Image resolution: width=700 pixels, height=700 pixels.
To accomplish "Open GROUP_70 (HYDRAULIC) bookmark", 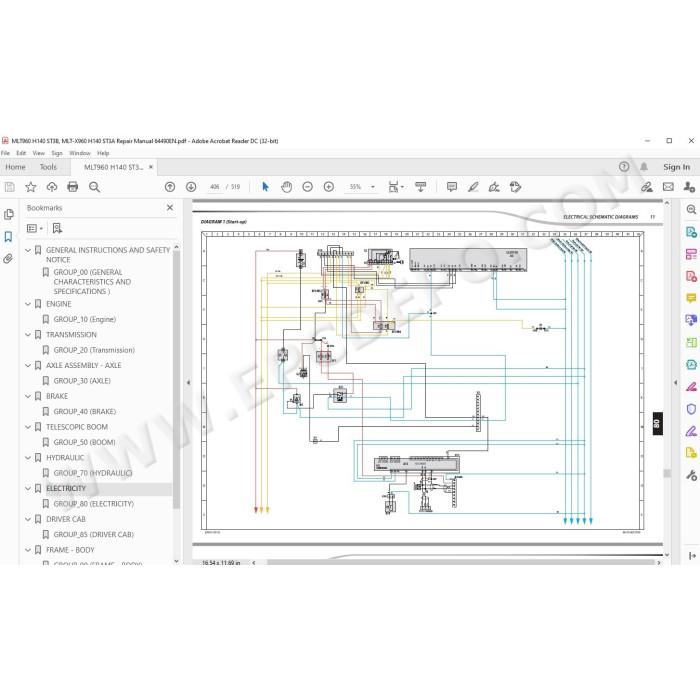I will point(93,473).
